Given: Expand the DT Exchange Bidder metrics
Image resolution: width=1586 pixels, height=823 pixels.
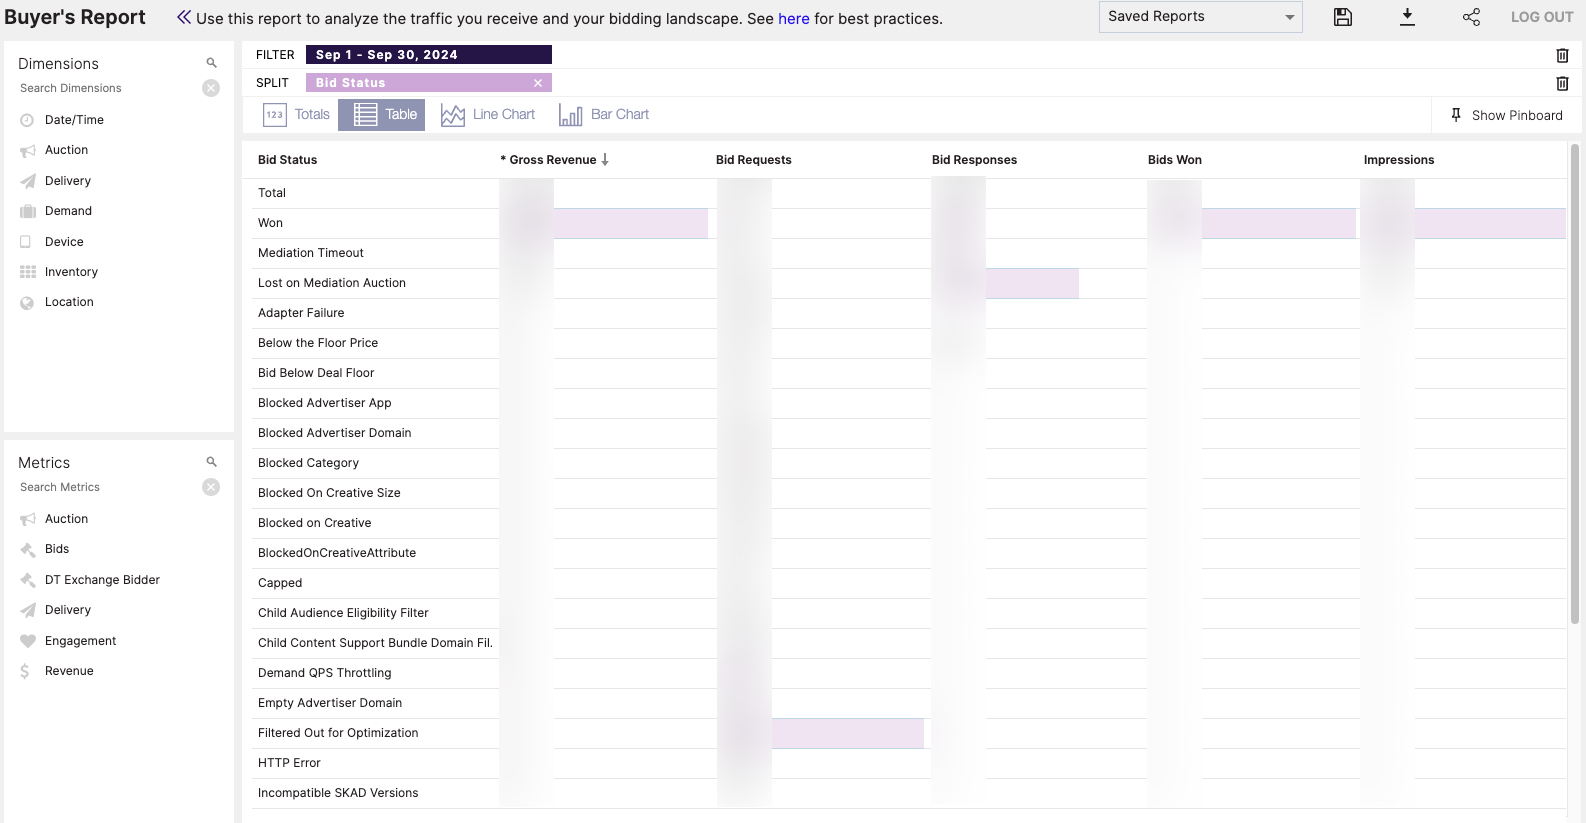Looking at the screenshot, I should [102, 580].
